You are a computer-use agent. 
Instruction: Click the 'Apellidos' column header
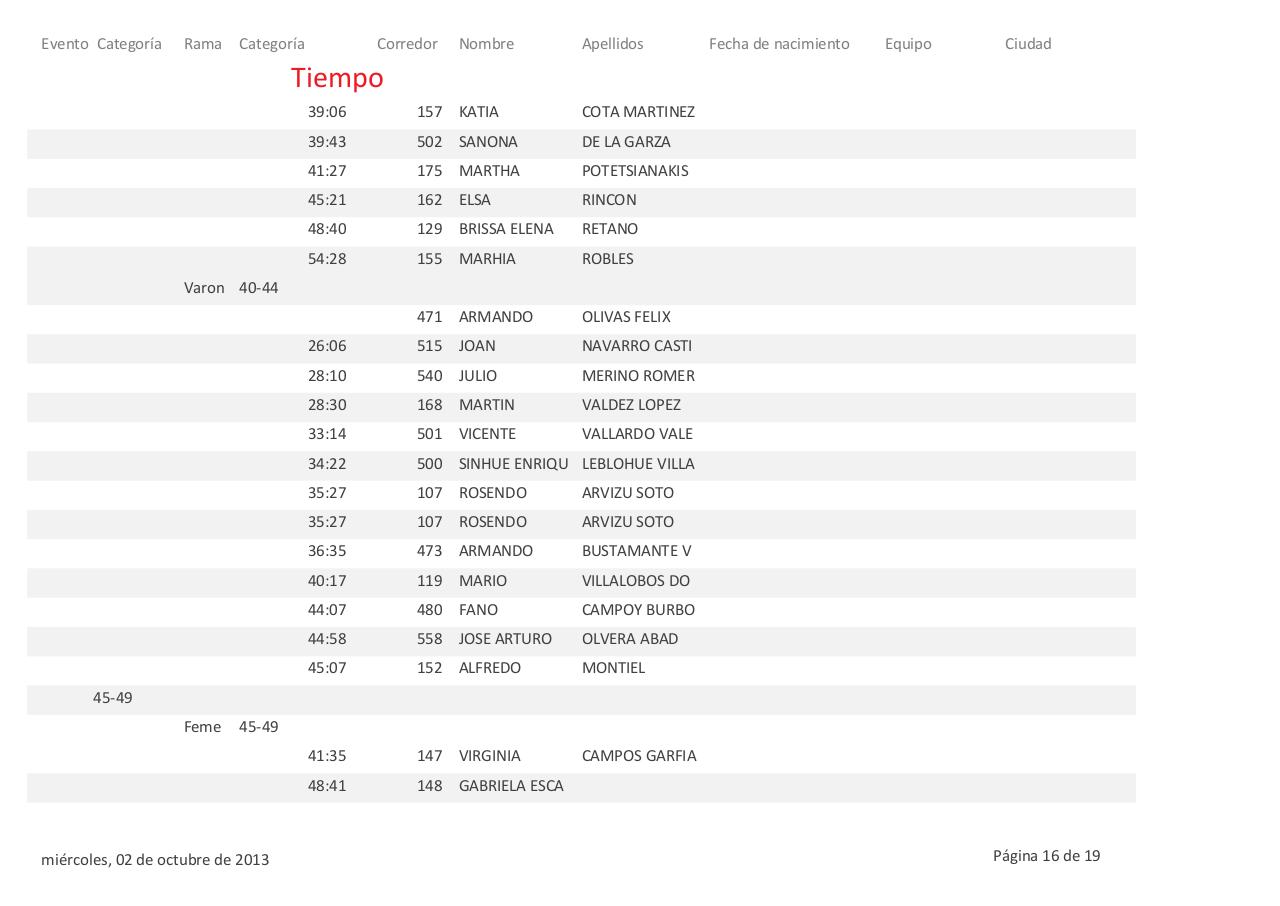(613, 44)
